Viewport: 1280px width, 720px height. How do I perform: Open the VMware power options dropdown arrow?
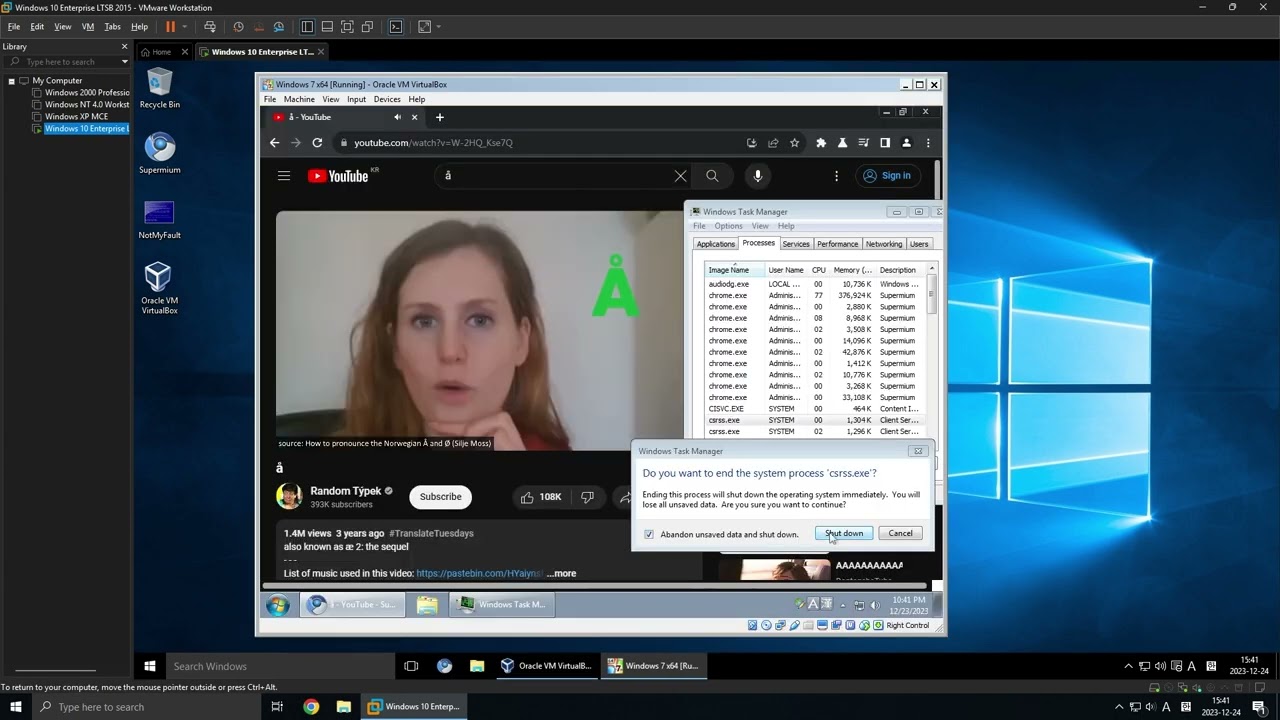pyautogui.click(x=186, y=27)
